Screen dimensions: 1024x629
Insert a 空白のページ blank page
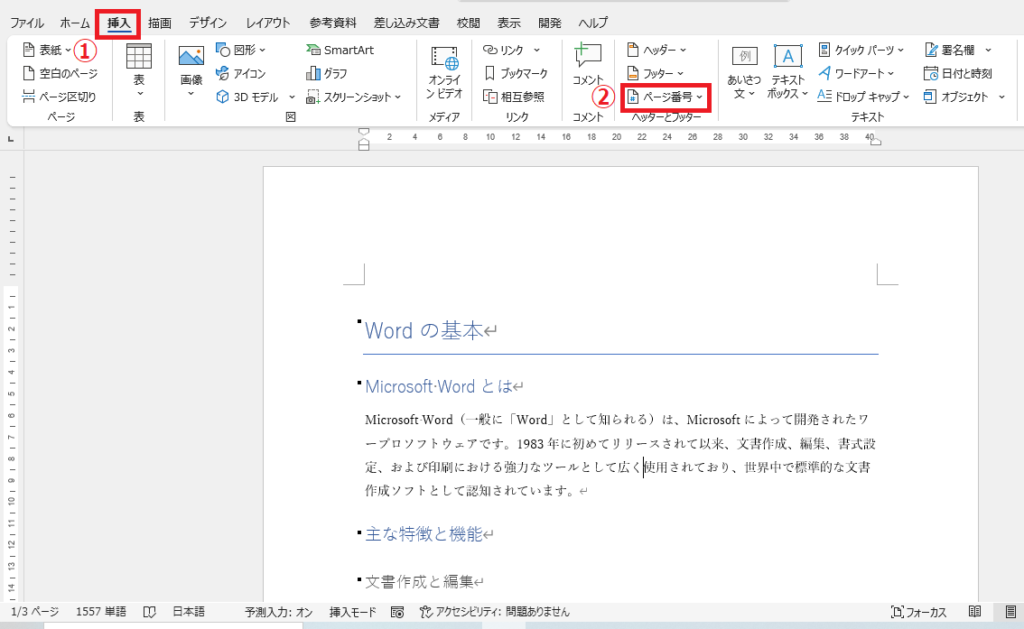coord(60,73)
